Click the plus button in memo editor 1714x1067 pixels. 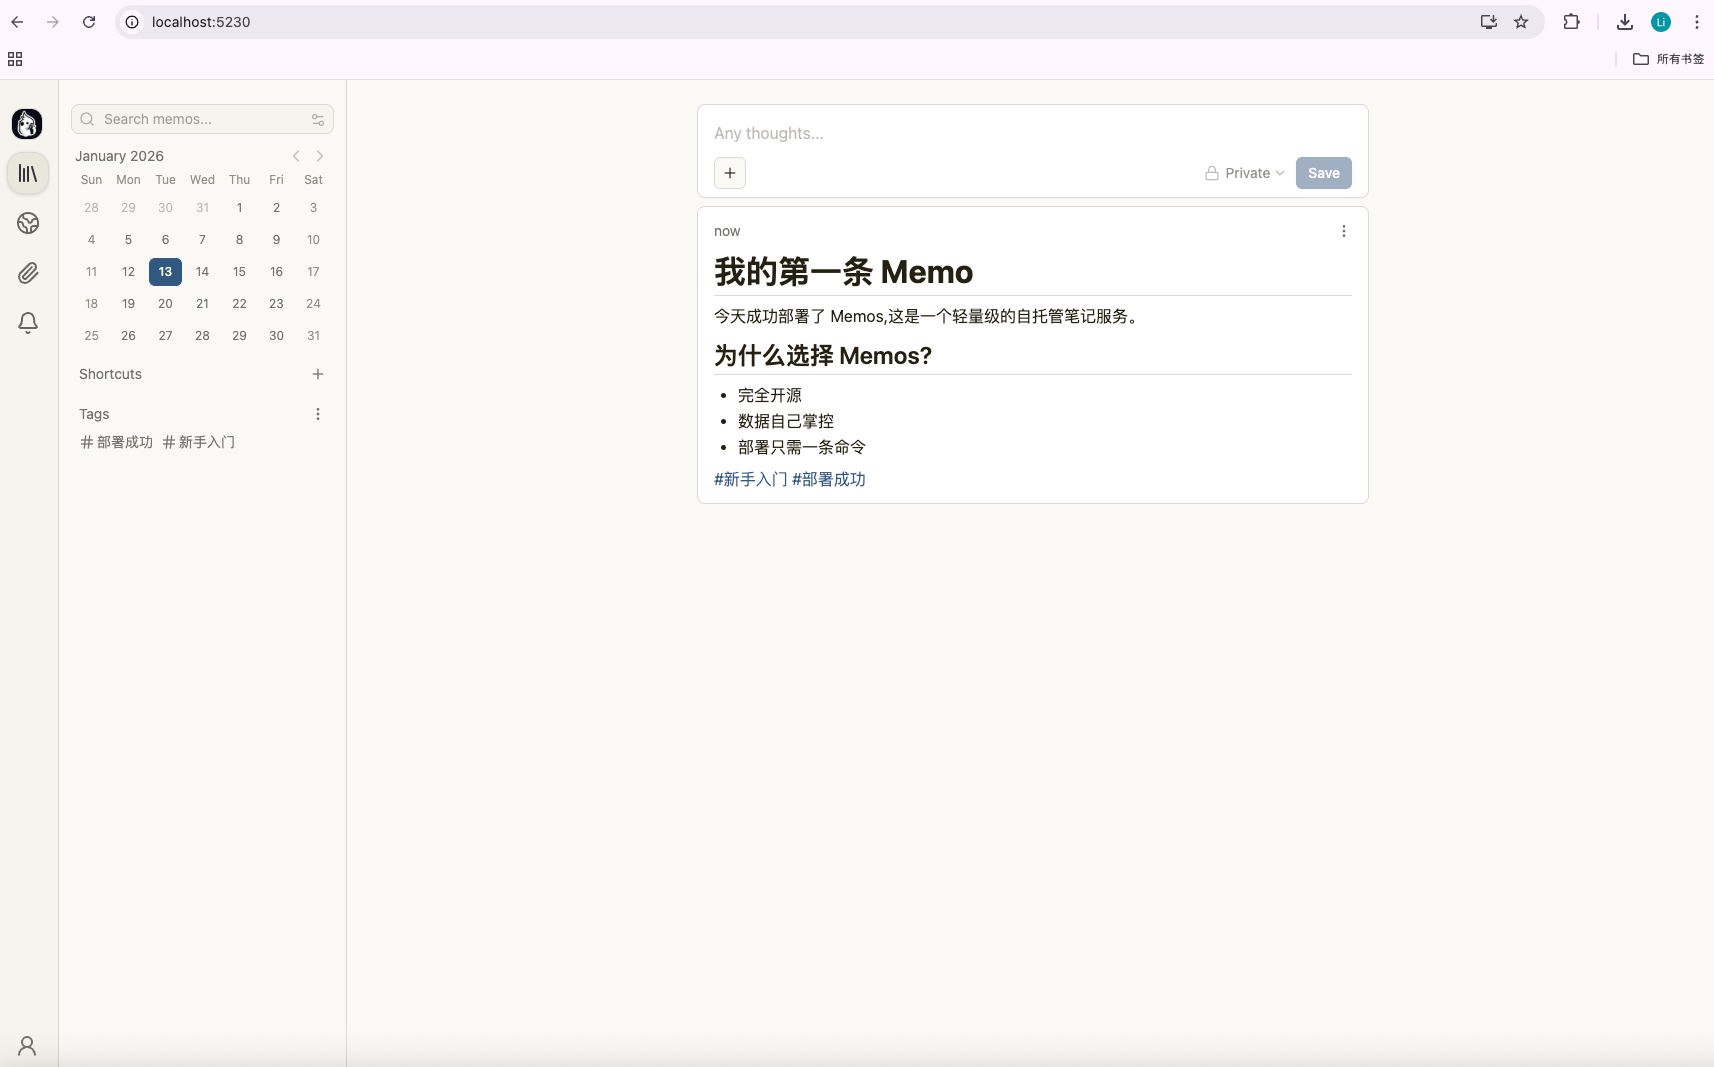pos(730,173)
